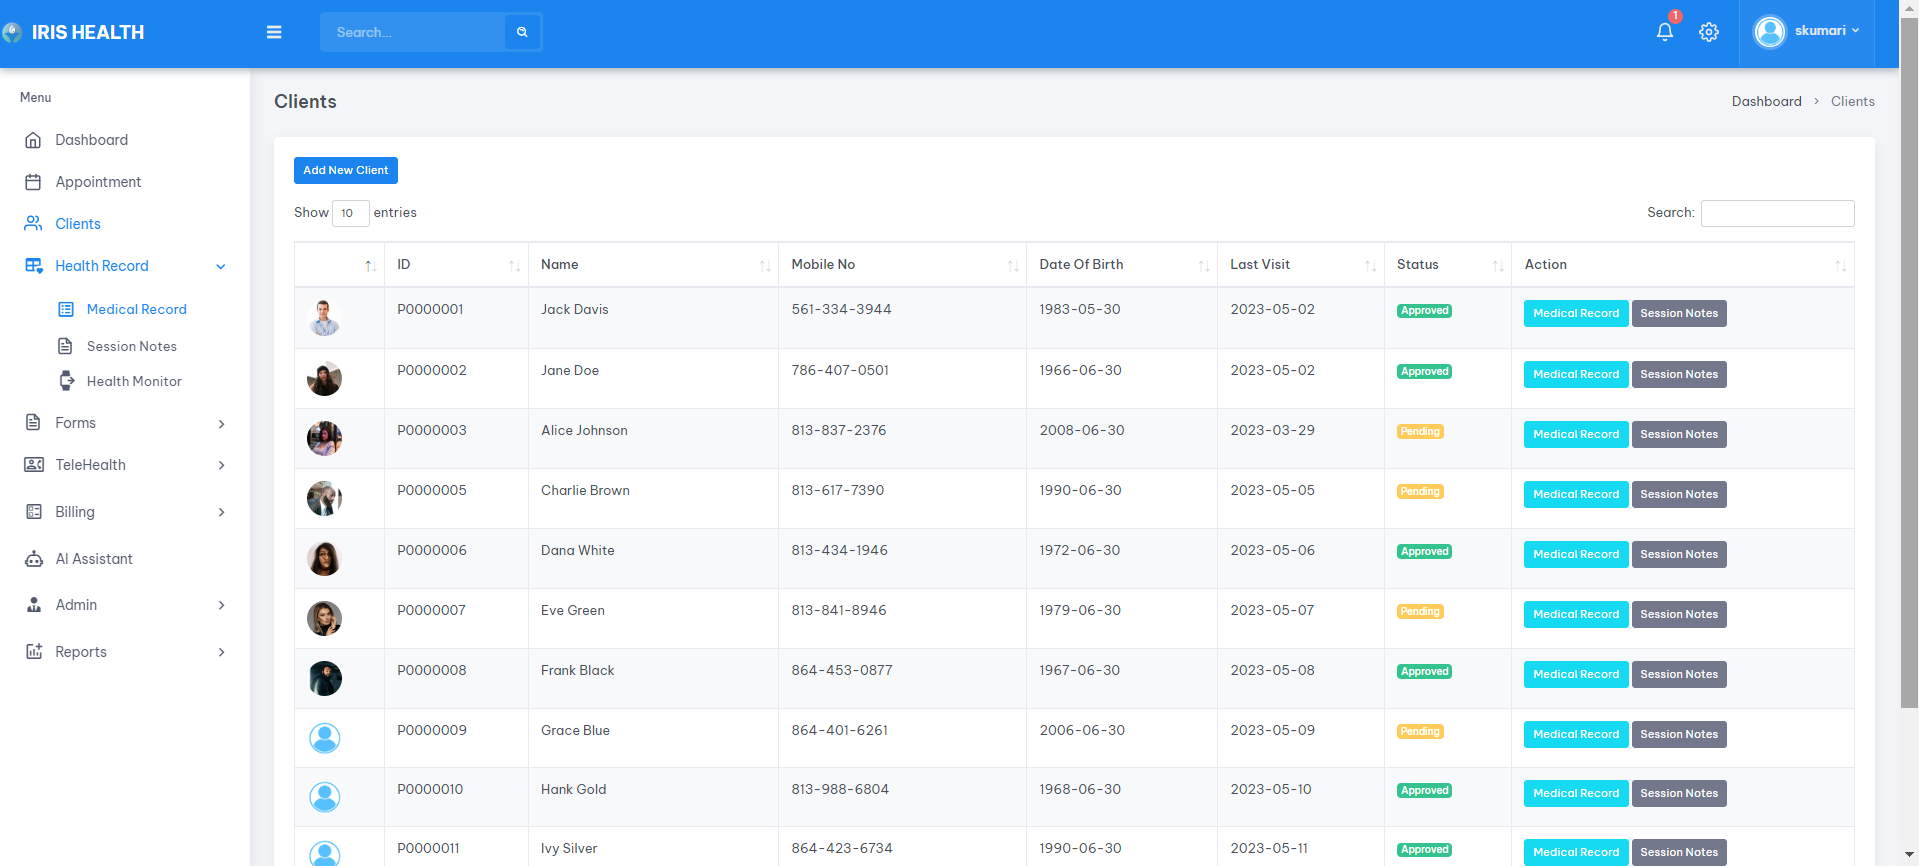Open Health Monitor submenu item
Viewport: 1919px width, 866px height.
[134, 381]
